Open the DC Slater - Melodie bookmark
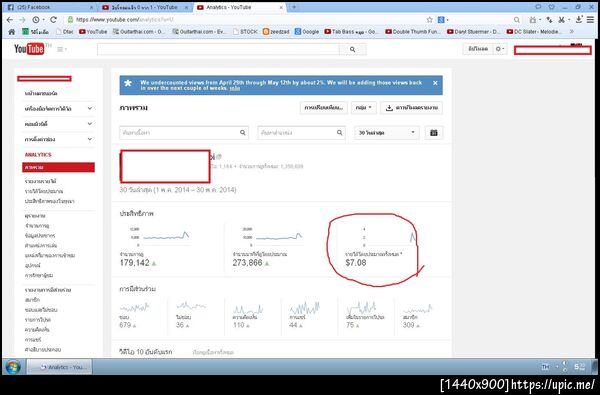Image resolution: width=600 pixels, height=395 pixels. 534,32
